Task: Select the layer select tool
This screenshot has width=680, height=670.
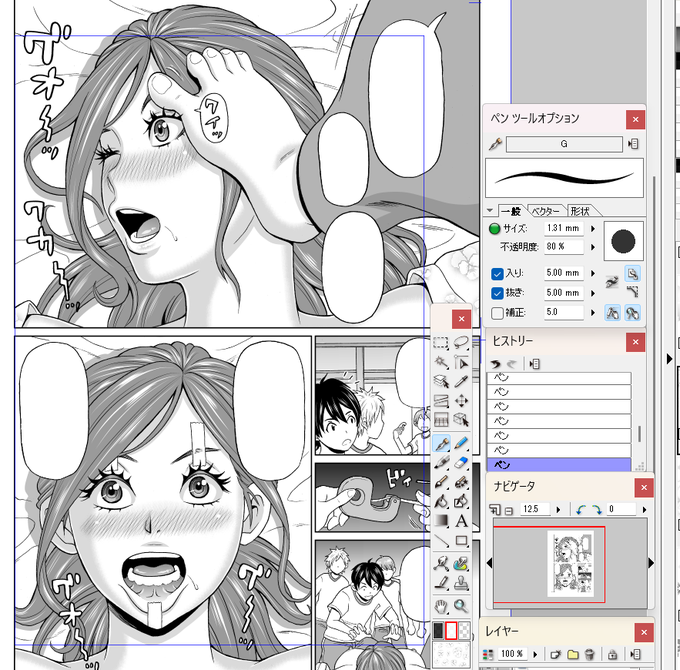Action: click(441, 381)
